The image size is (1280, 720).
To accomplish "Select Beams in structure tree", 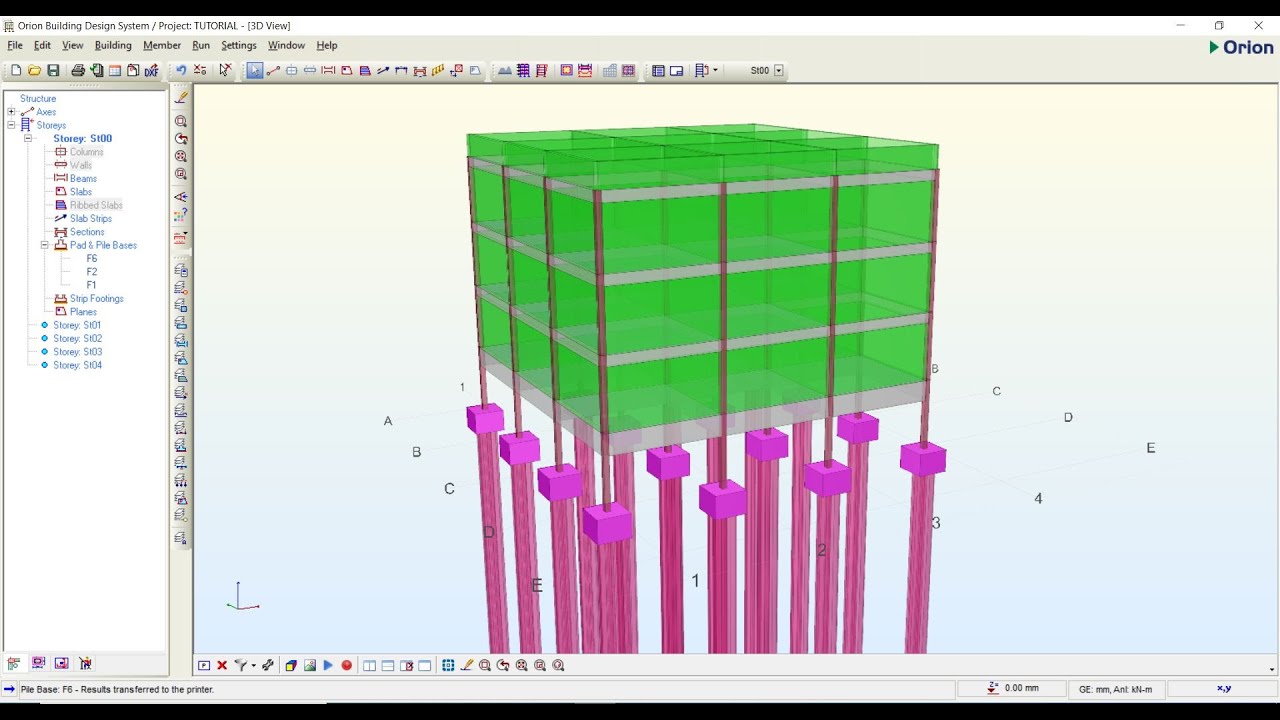I will click(83, 178).
